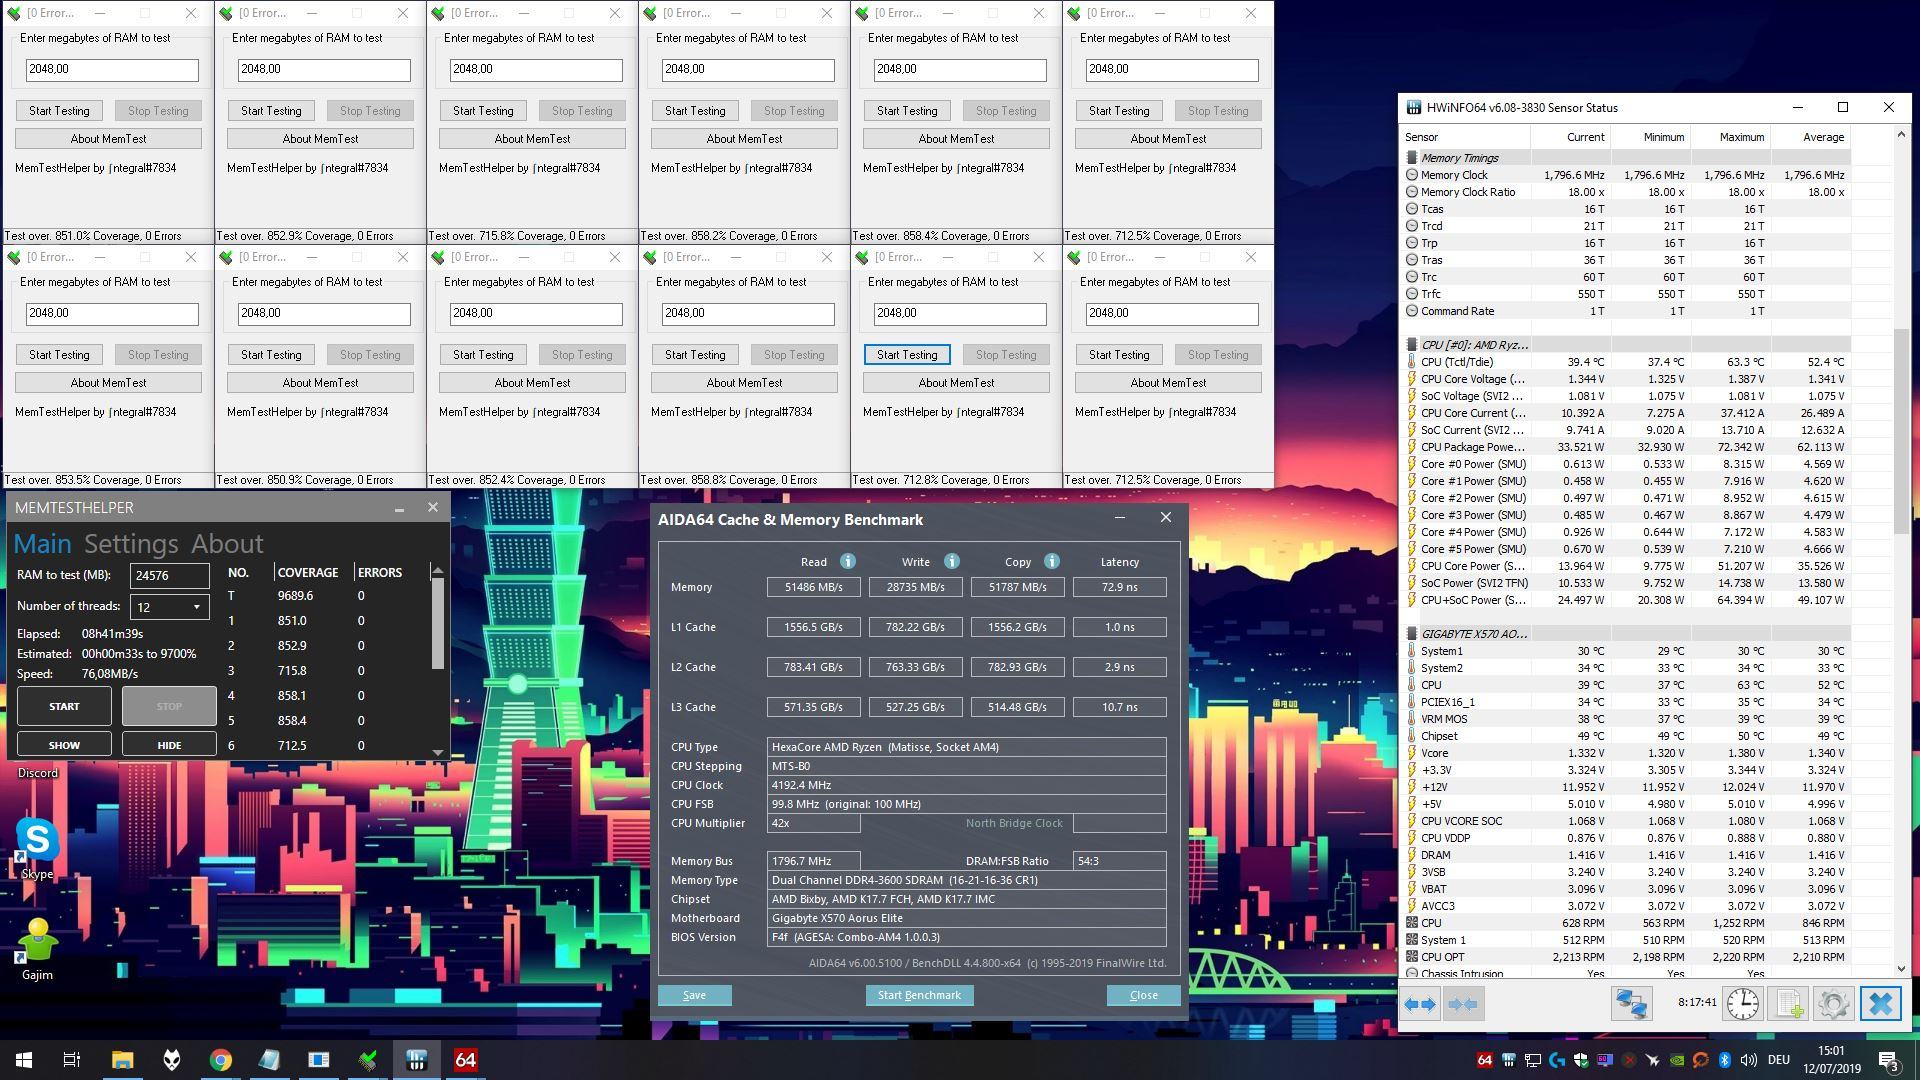Switch to Settings tab in MemTestHelper

[131, 544]
